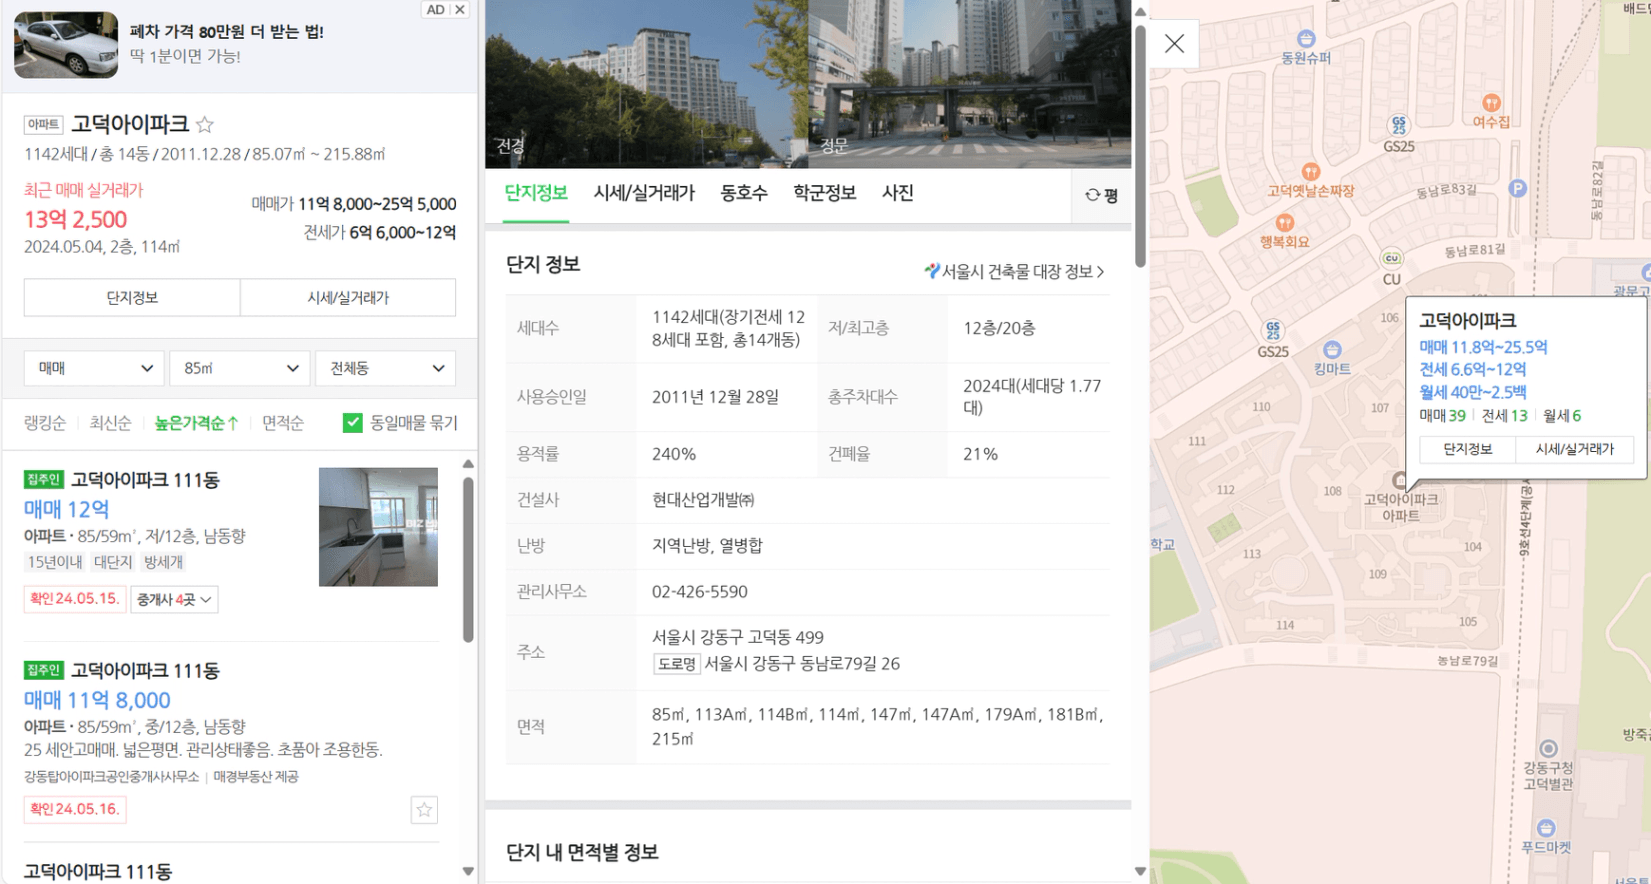Screen dimensions: 1651x884
Task: Click the ascending arrow beside 높은가격순
Action: (233, 423)
